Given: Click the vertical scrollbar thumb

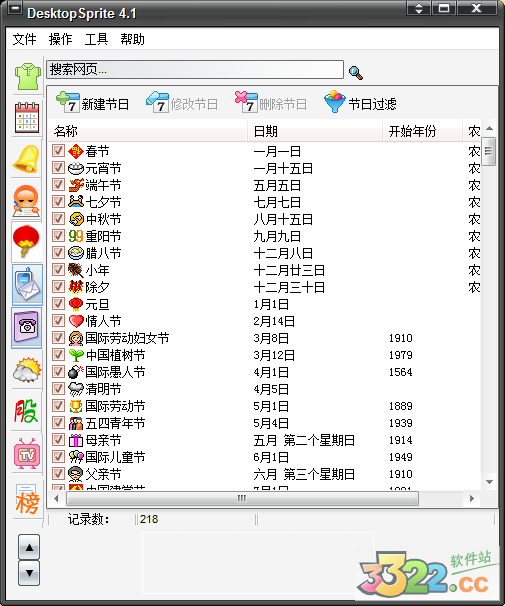Looking at the screenshot, I should coord(489,151).
